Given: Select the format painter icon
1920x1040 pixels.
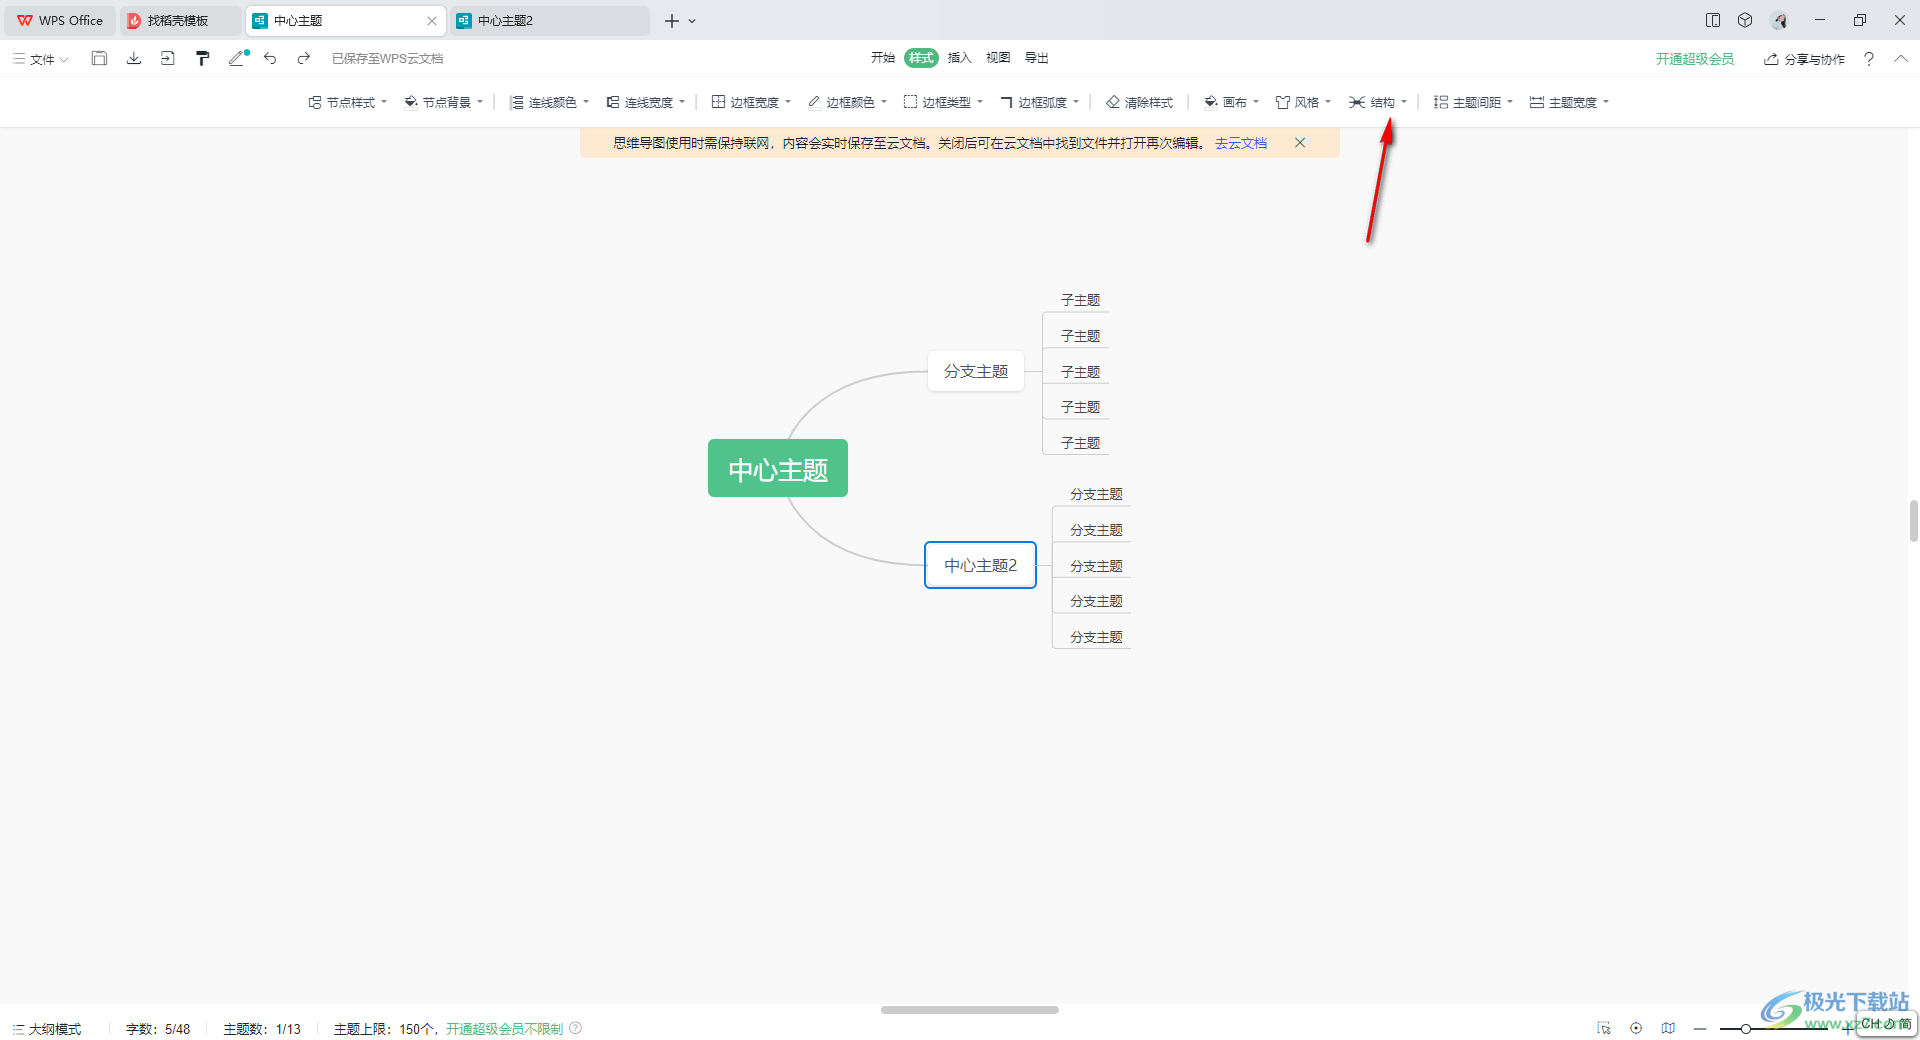Looking at the screenshot, I should pyautogui.click(x=202, y=58).
